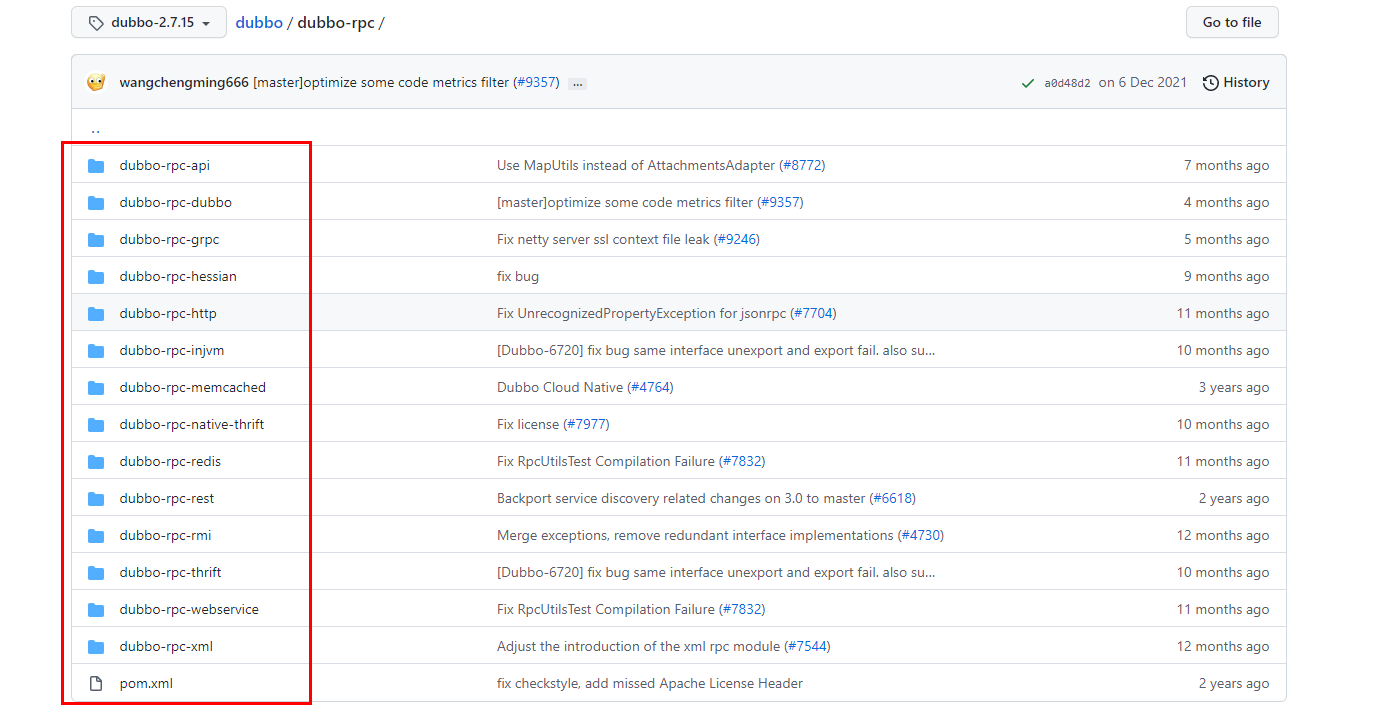
Task: Open the History link
Action: [x=1236, y=82]
